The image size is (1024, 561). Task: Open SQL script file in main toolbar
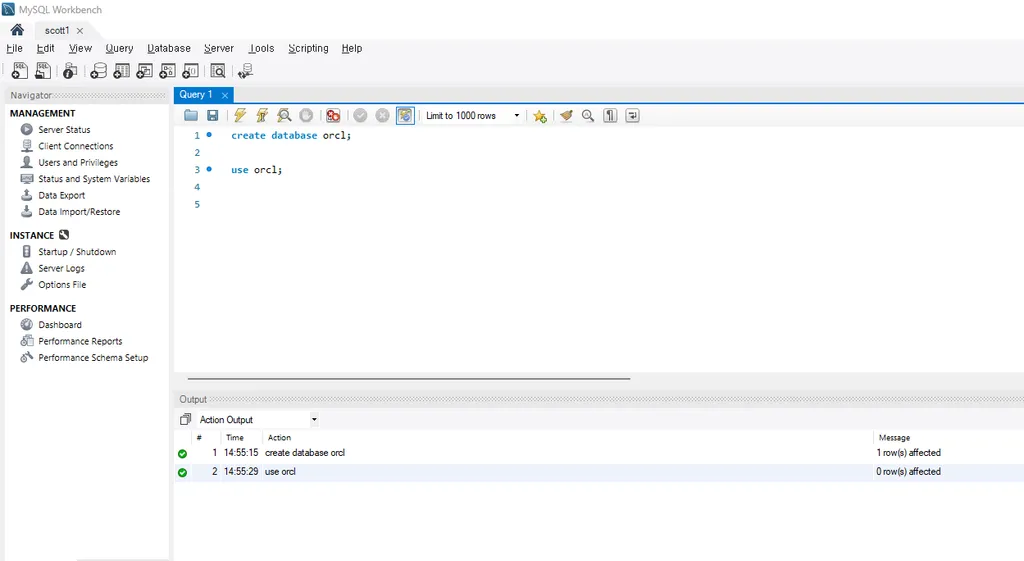[x=43, y=71]
